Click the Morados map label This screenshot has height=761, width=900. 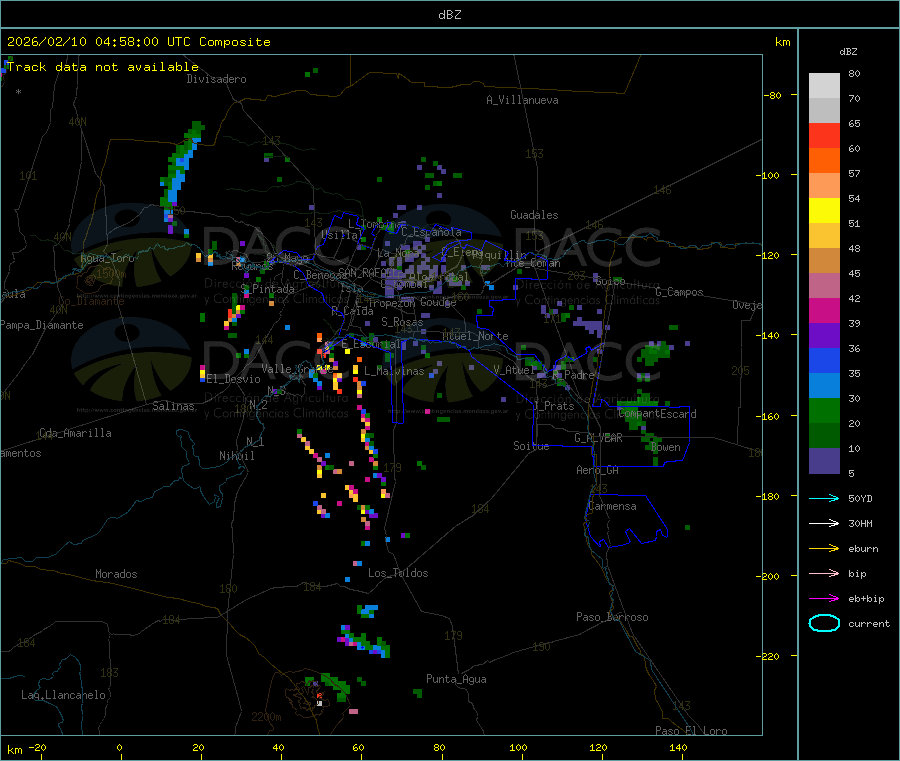click(x=116, y=574)
